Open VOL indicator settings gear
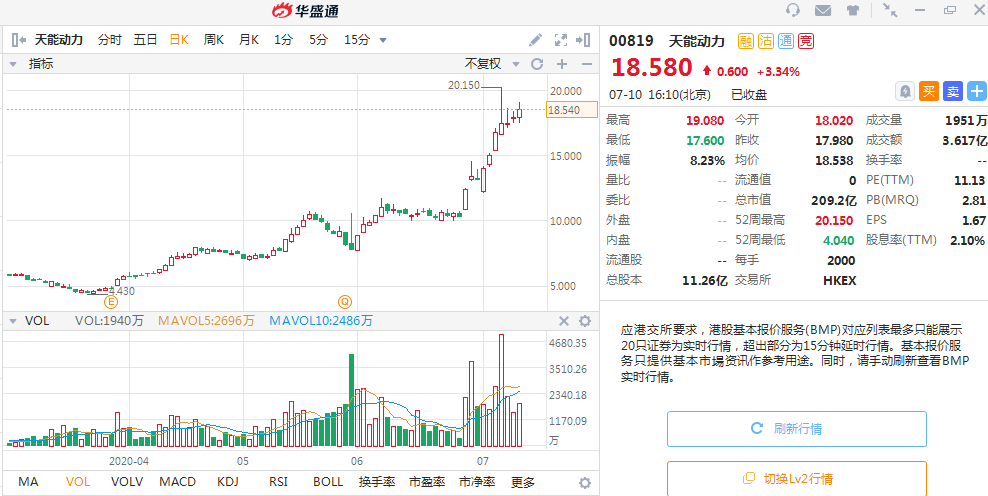 pyautogui.click(x=585, y=321)
